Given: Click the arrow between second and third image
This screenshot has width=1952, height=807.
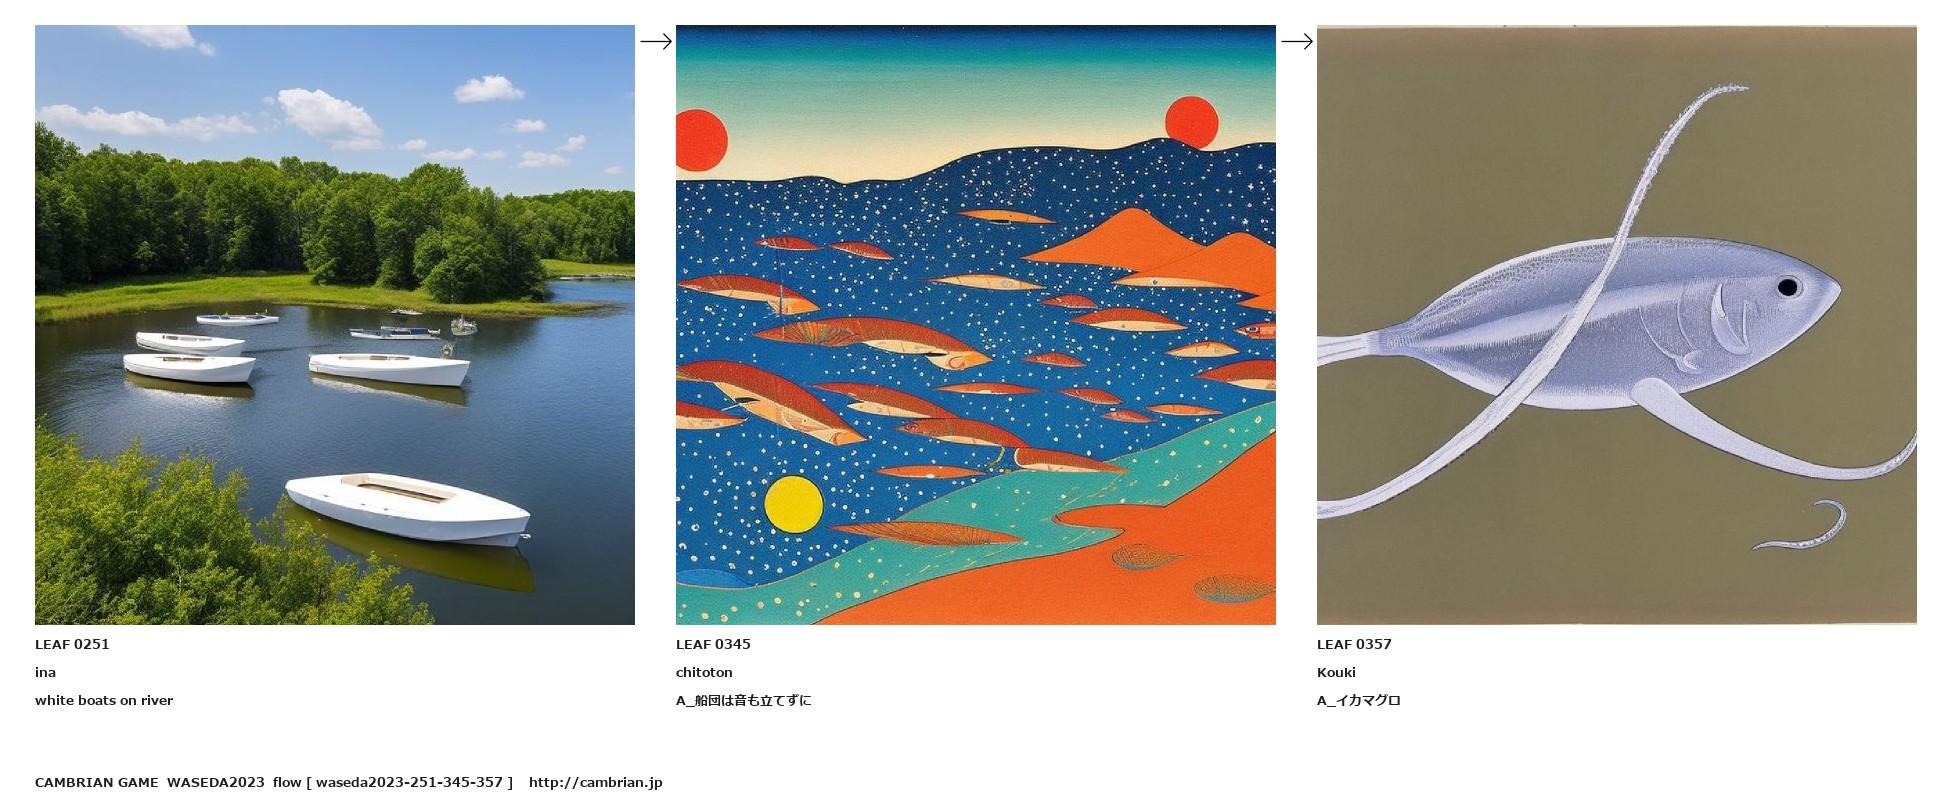Looking at the screenshot, I should point(1297,41).
